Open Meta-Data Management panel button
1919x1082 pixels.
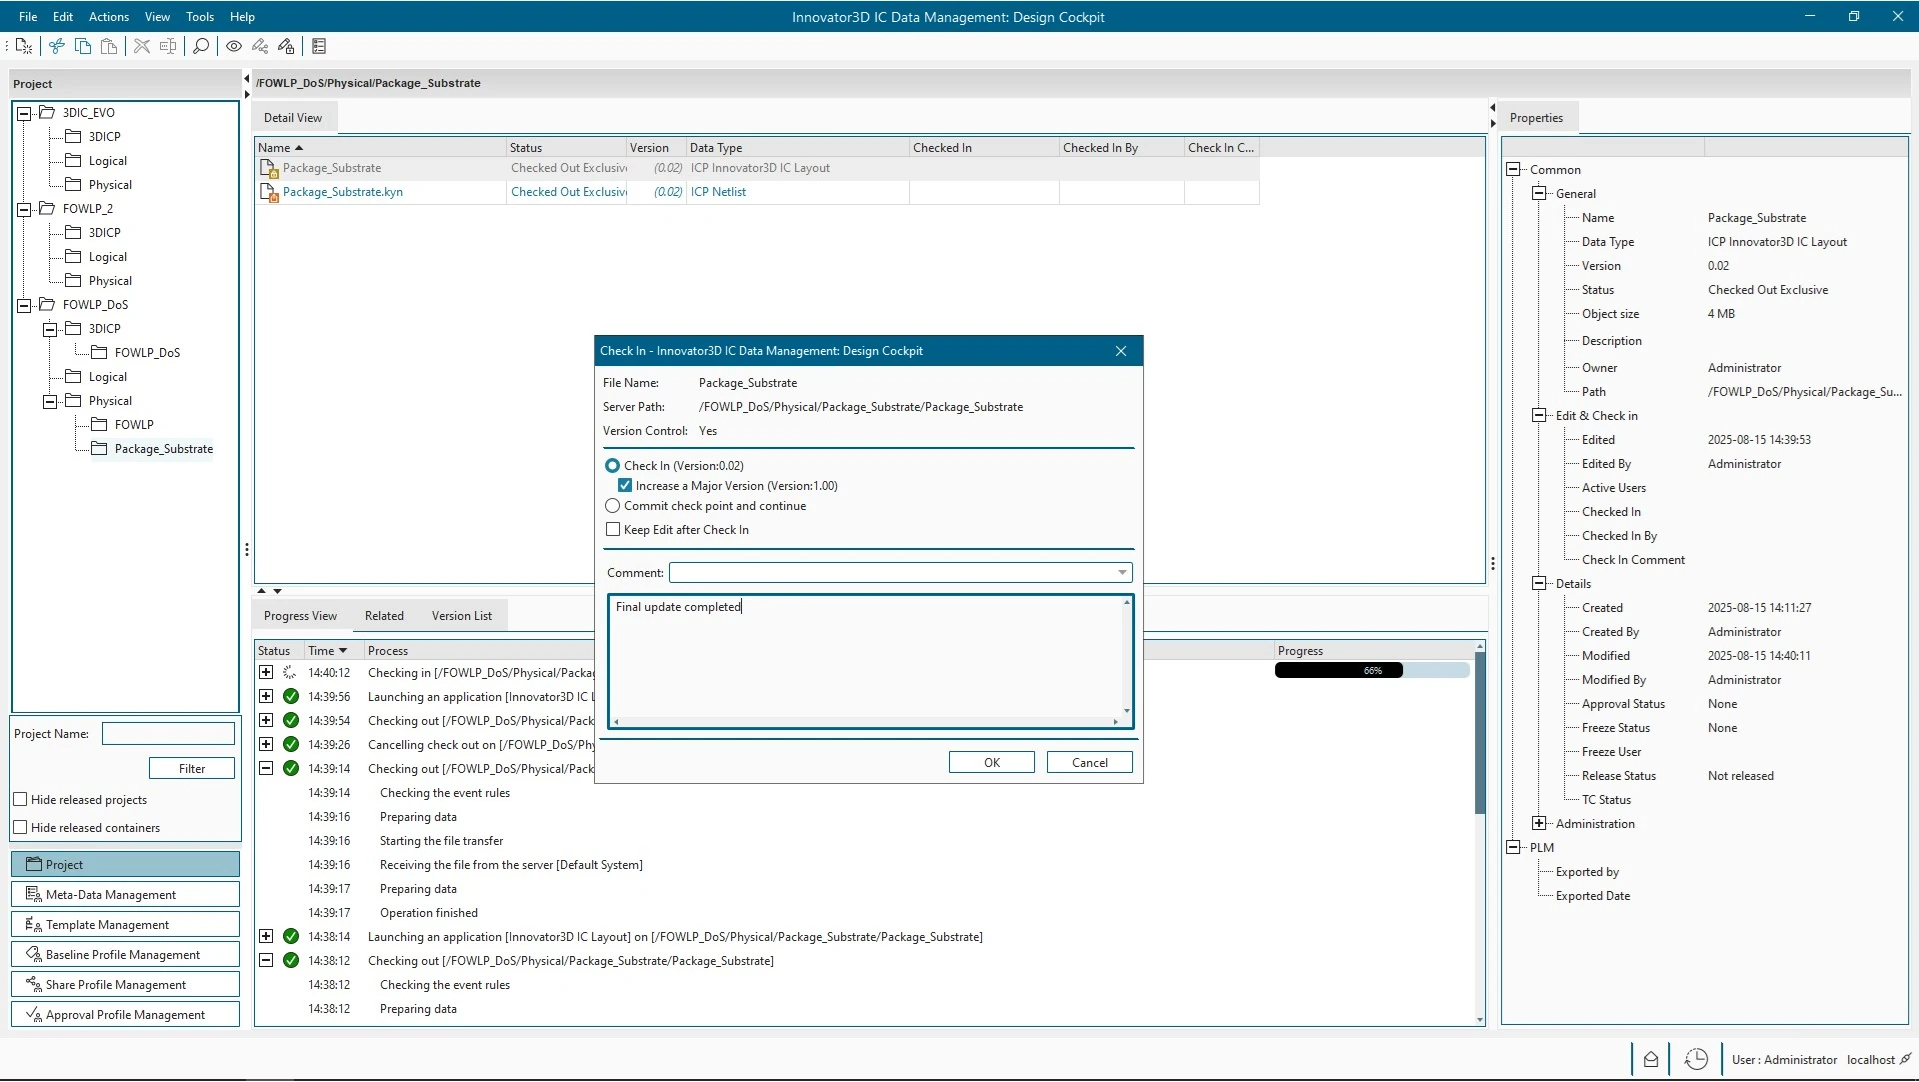pos(125,895)
